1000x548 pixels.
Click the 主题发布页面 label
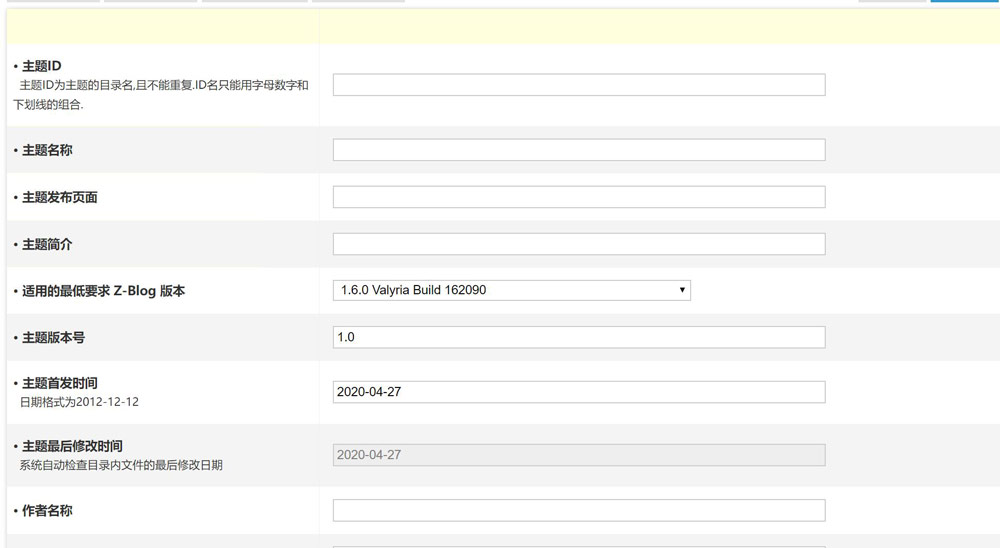pos(59,197)
